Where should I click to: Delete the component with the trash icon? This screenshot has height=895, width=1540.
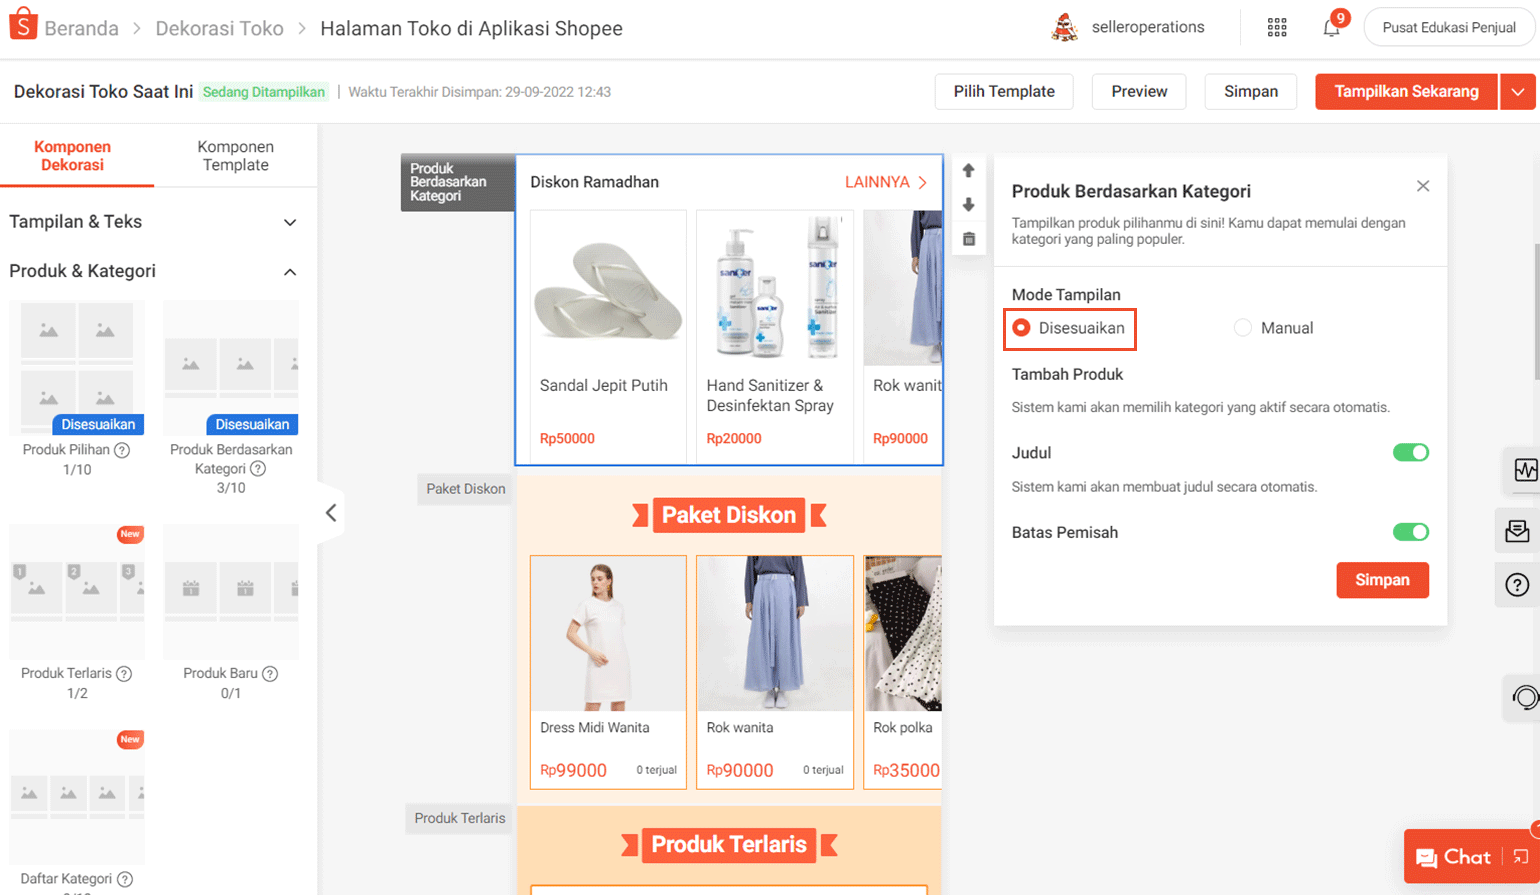coord(968,238)
